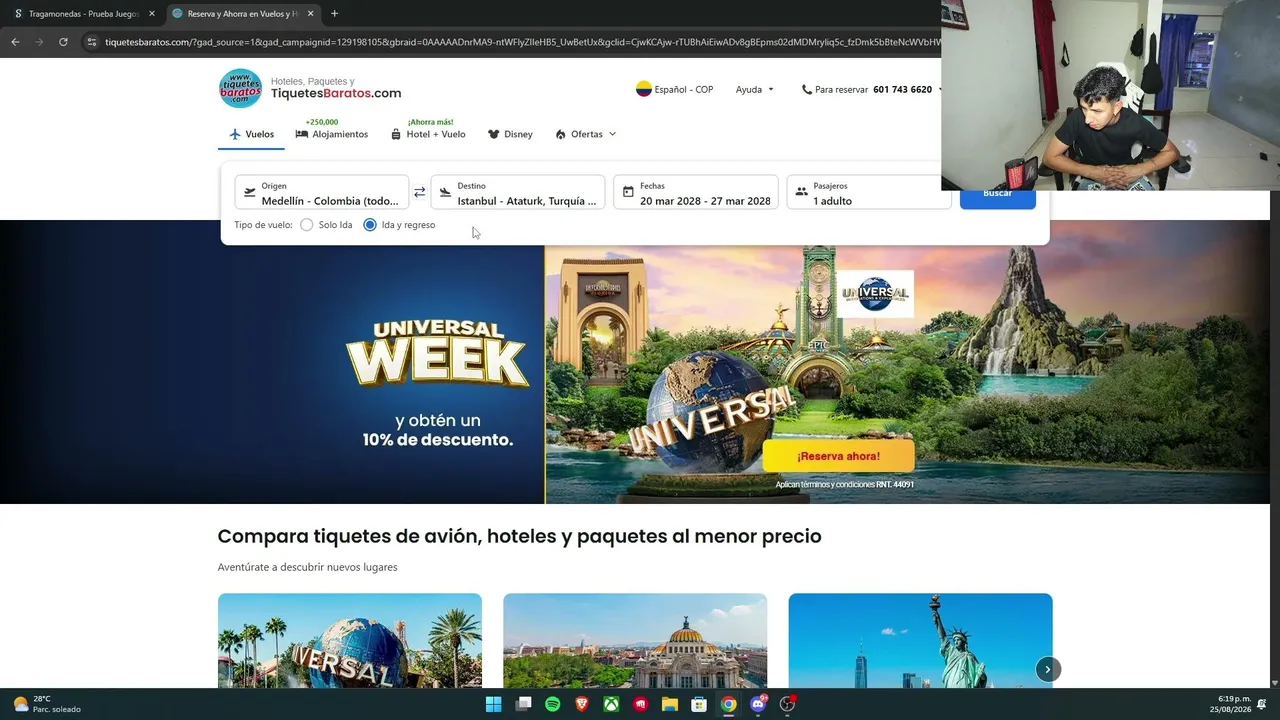Expand the Ayuda dropdown menu
The width and height of the screenshot is (1280, 720).
click(x=755, y=89)
